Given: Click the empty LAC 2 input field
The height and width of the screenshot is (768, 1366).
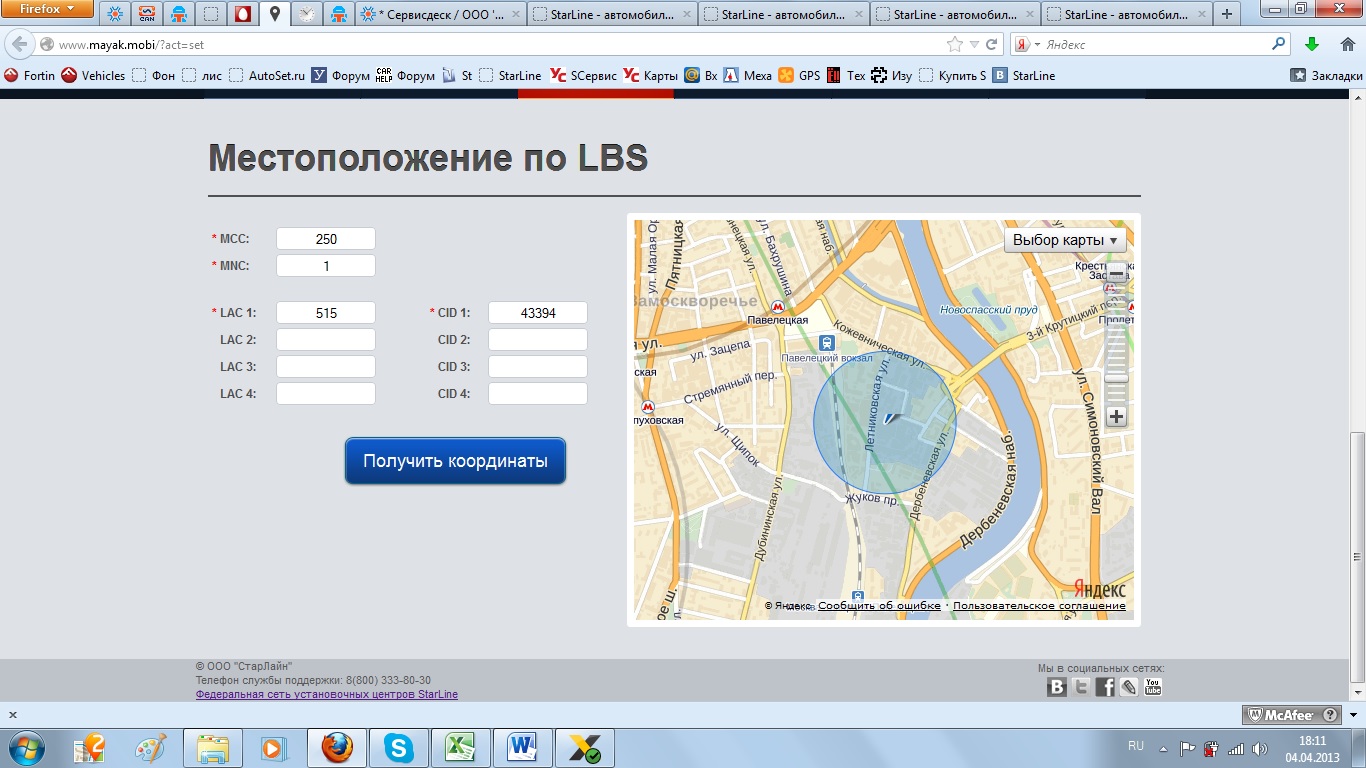Looking at the screenshot, I should tap(326, 340).
